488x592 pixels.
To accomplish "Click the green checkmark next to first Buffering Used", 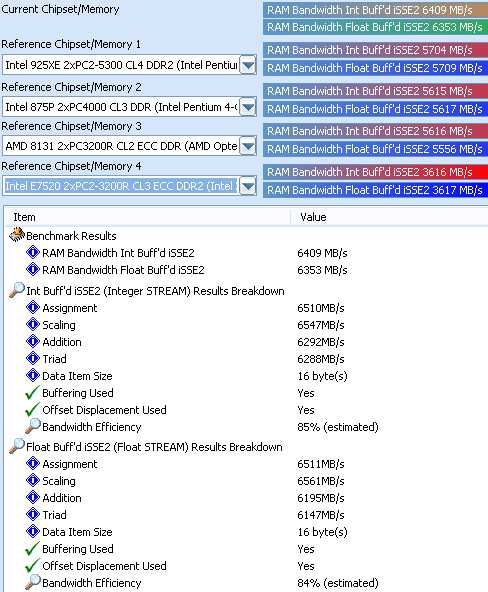I will point(32,393).
